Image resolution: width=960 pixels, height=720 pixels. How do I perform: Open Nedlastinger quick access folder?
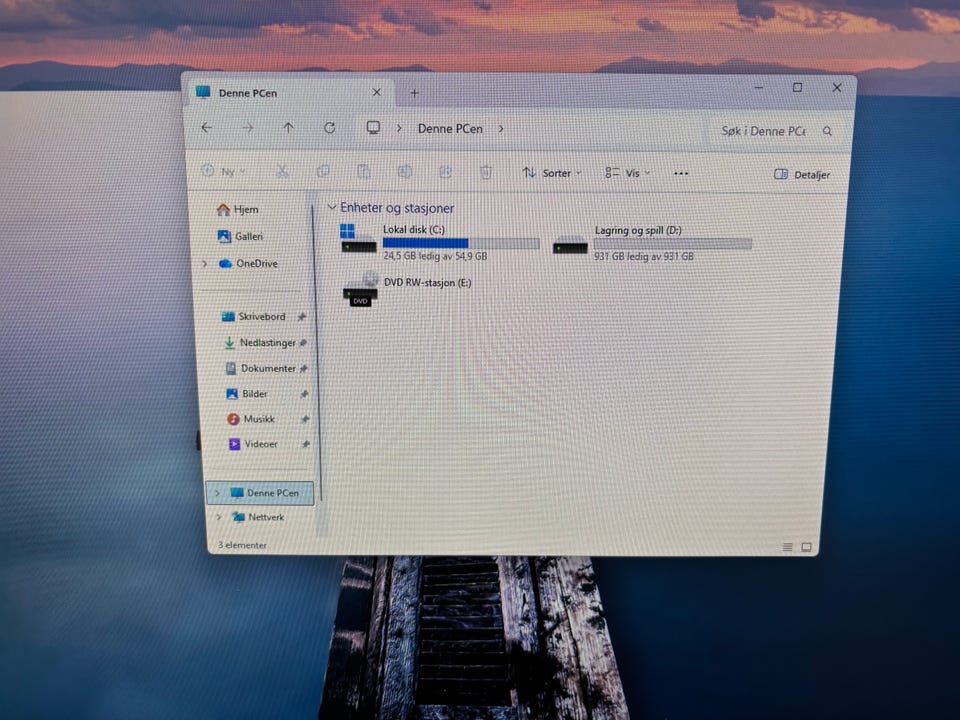tap(260, 343)
